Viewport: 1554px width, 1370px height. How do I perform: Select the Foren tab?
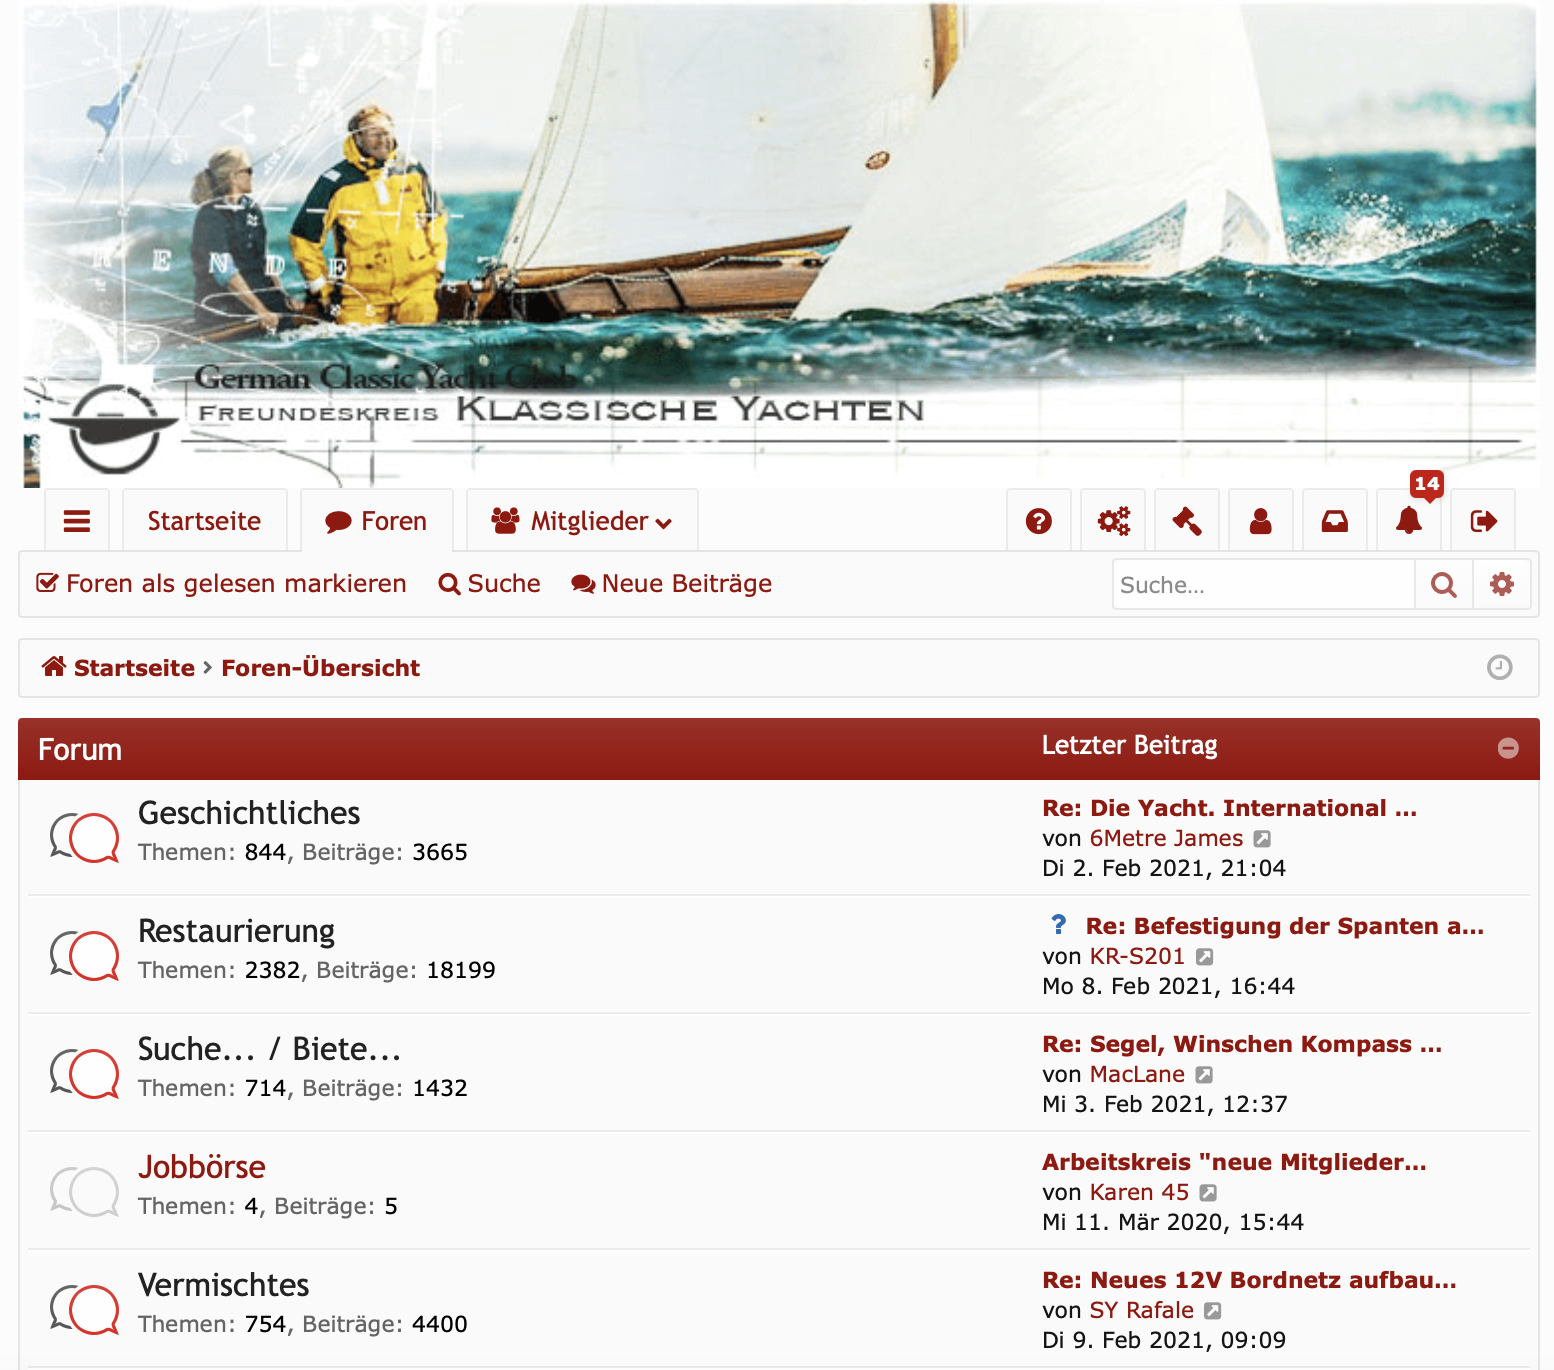pos(377,521)
